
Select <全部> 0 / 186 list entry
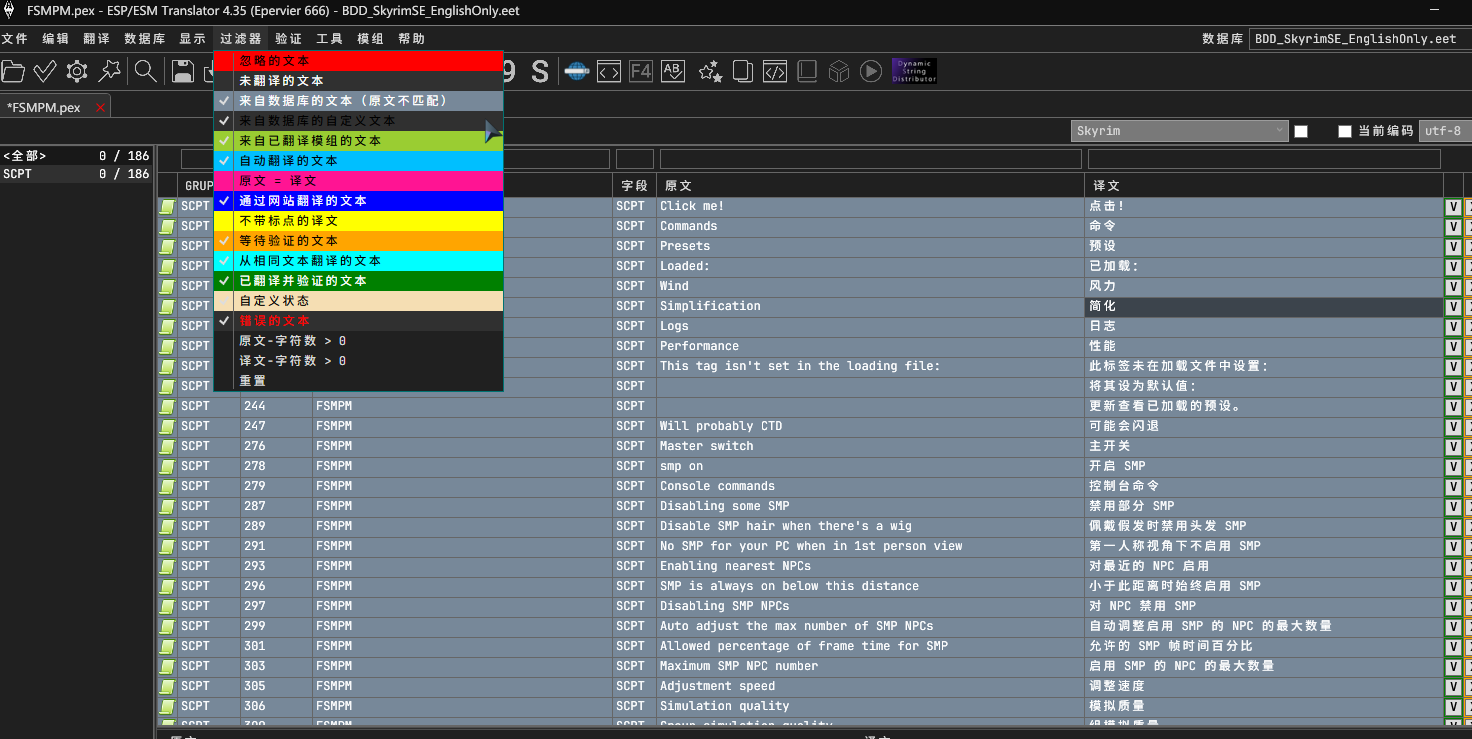[76, 156]
